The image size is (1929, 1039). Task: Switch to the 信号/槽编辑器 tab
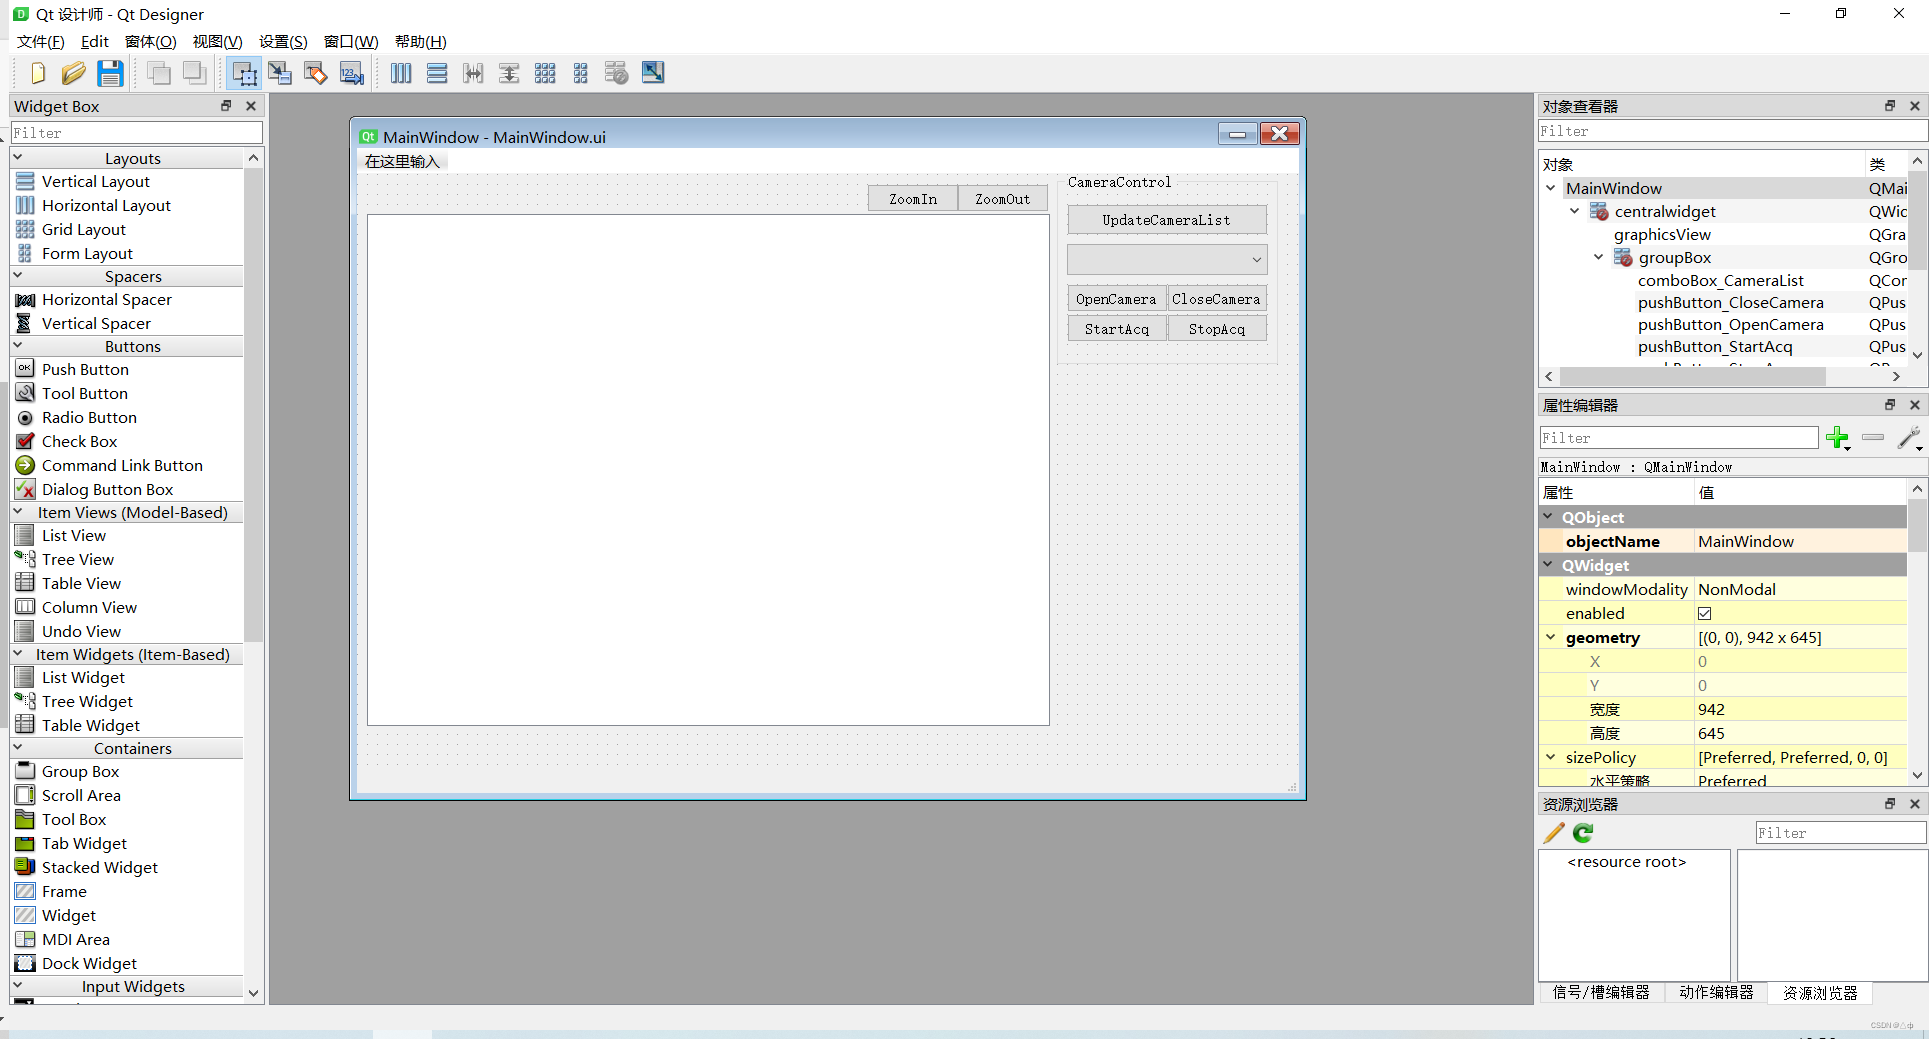pos(1601,992)
